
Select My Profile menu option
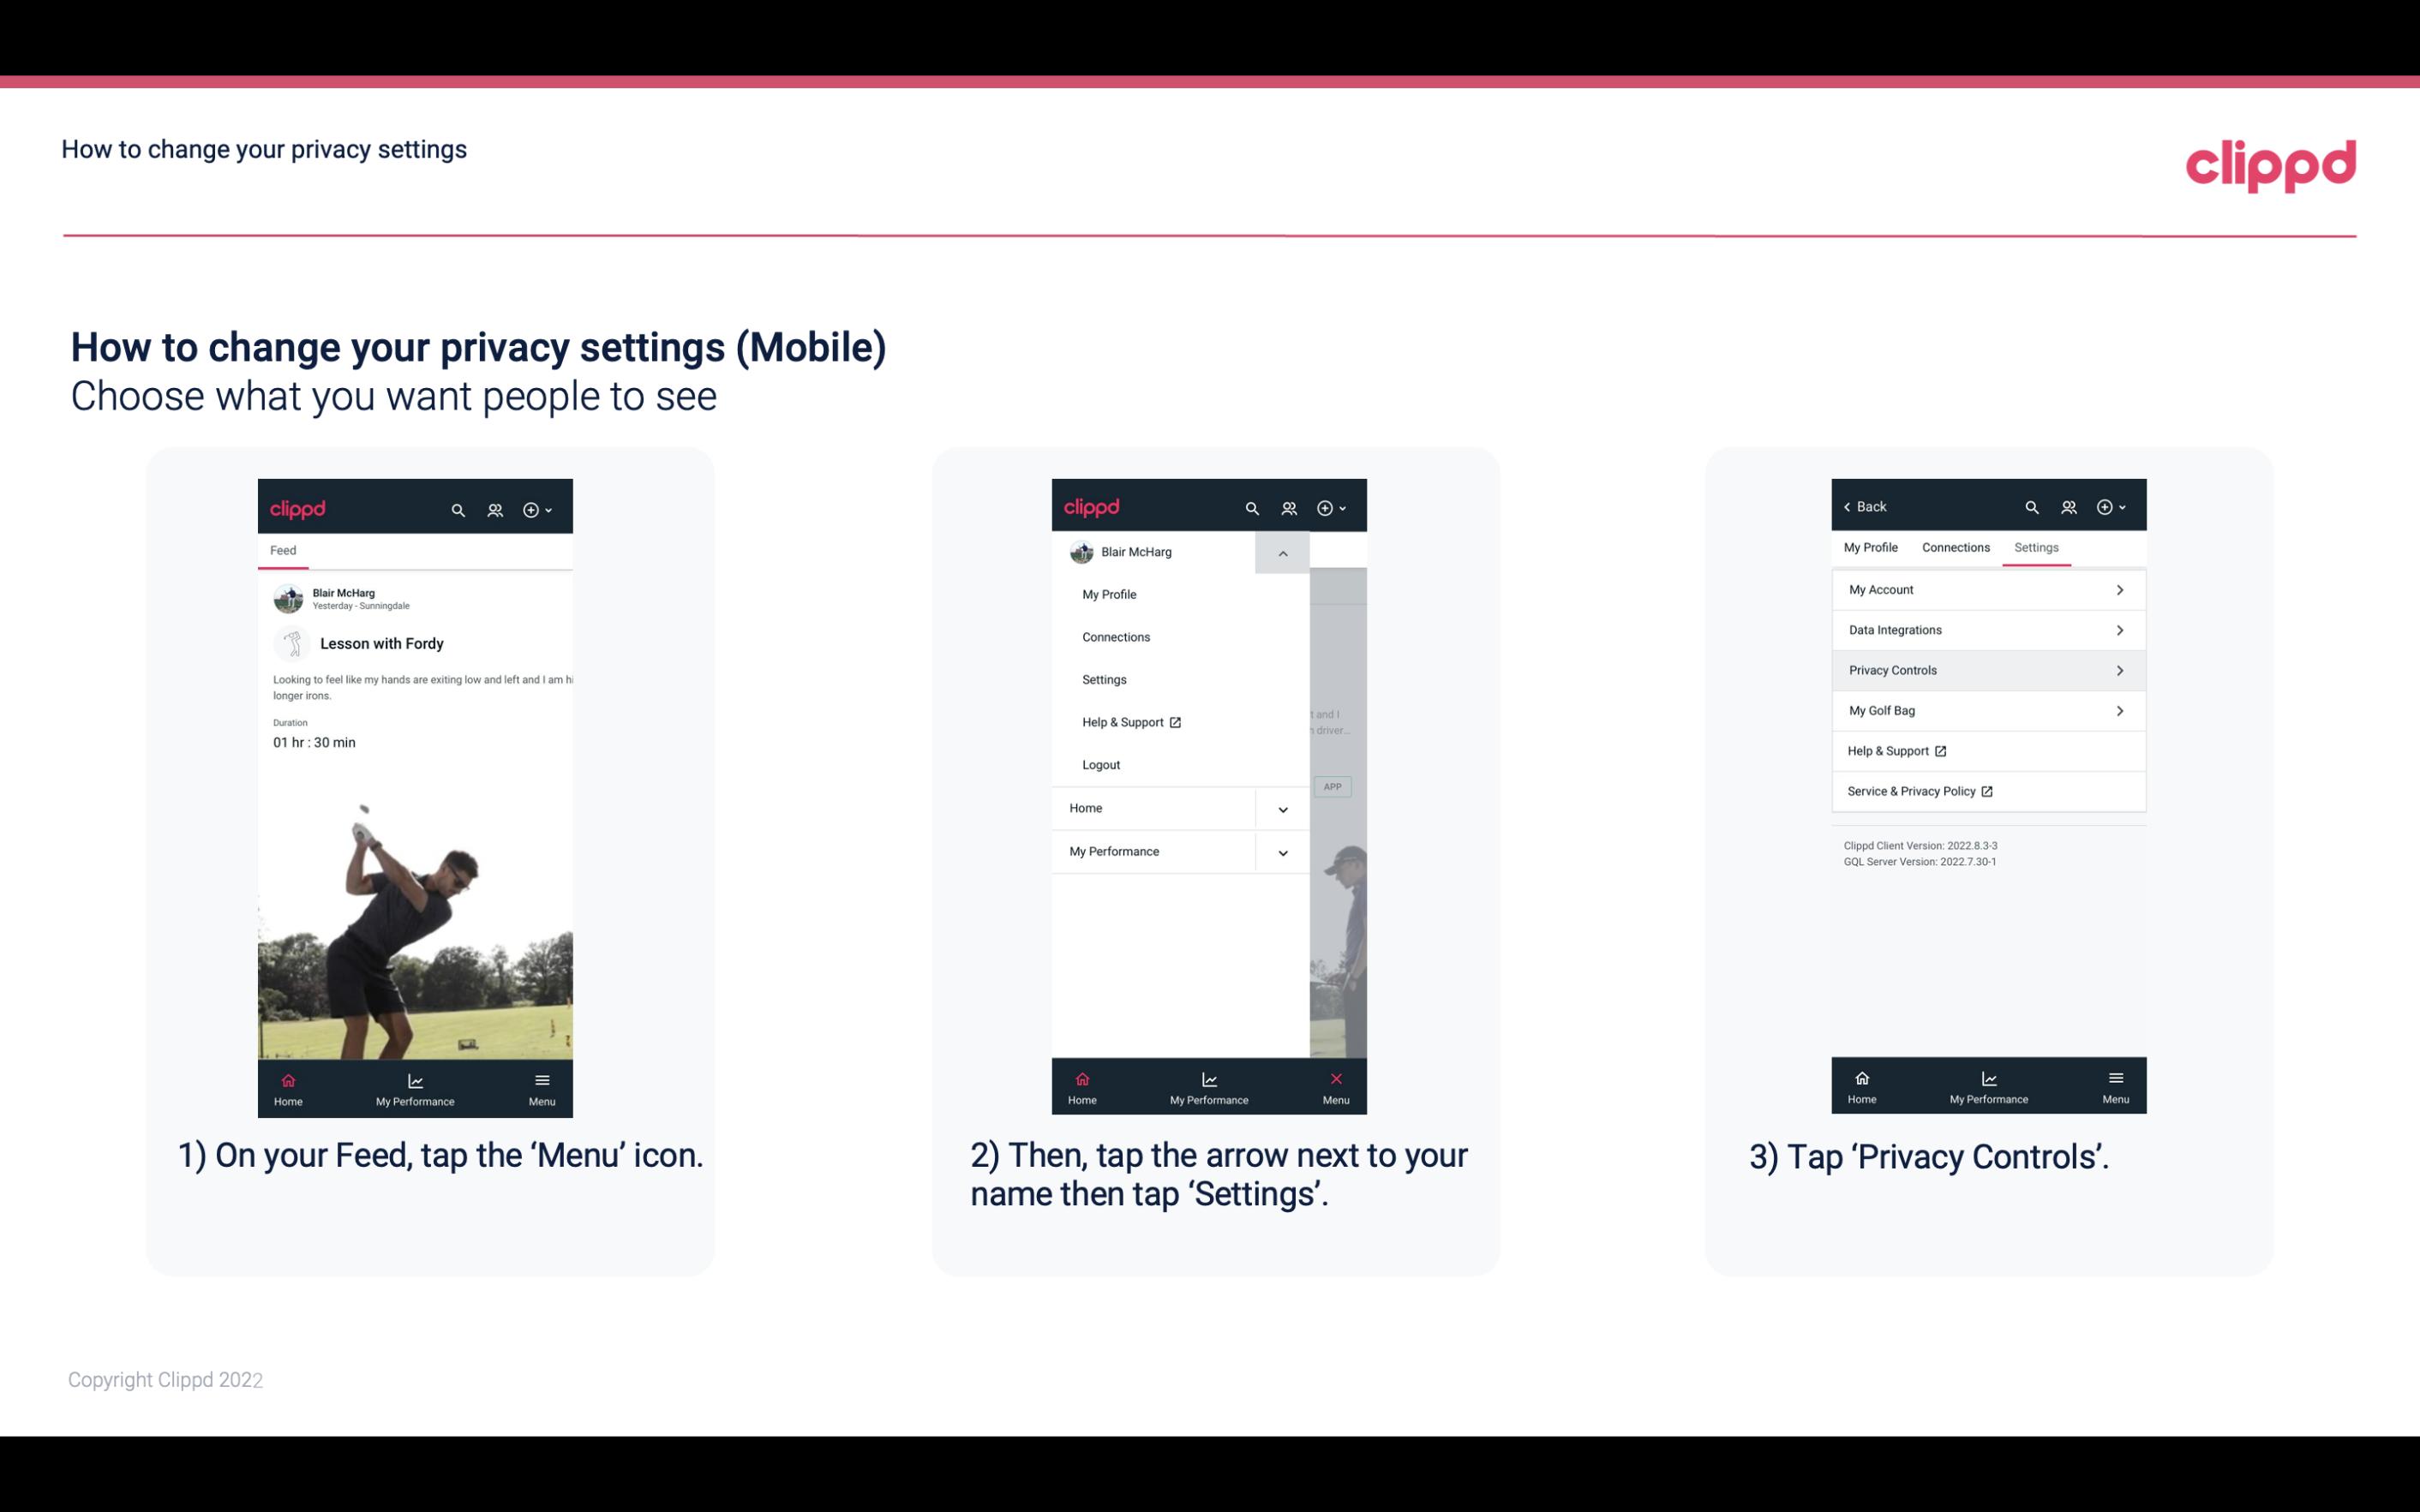[x=1110, y=594]
